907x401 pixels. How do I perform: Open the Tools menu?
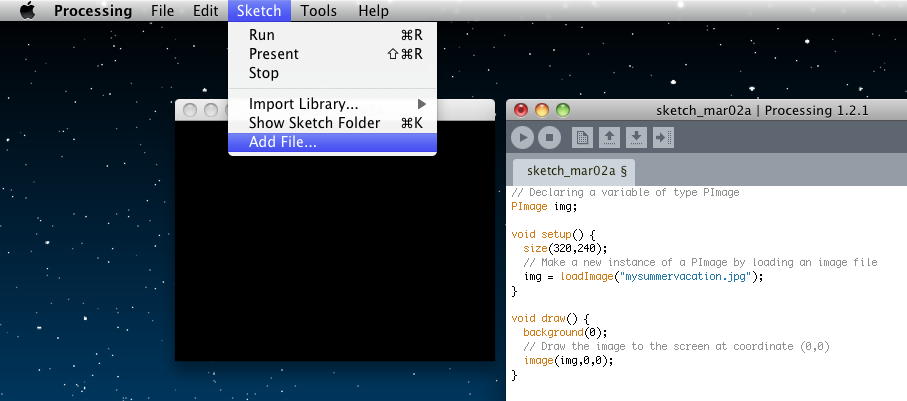[x=319, y=10]
